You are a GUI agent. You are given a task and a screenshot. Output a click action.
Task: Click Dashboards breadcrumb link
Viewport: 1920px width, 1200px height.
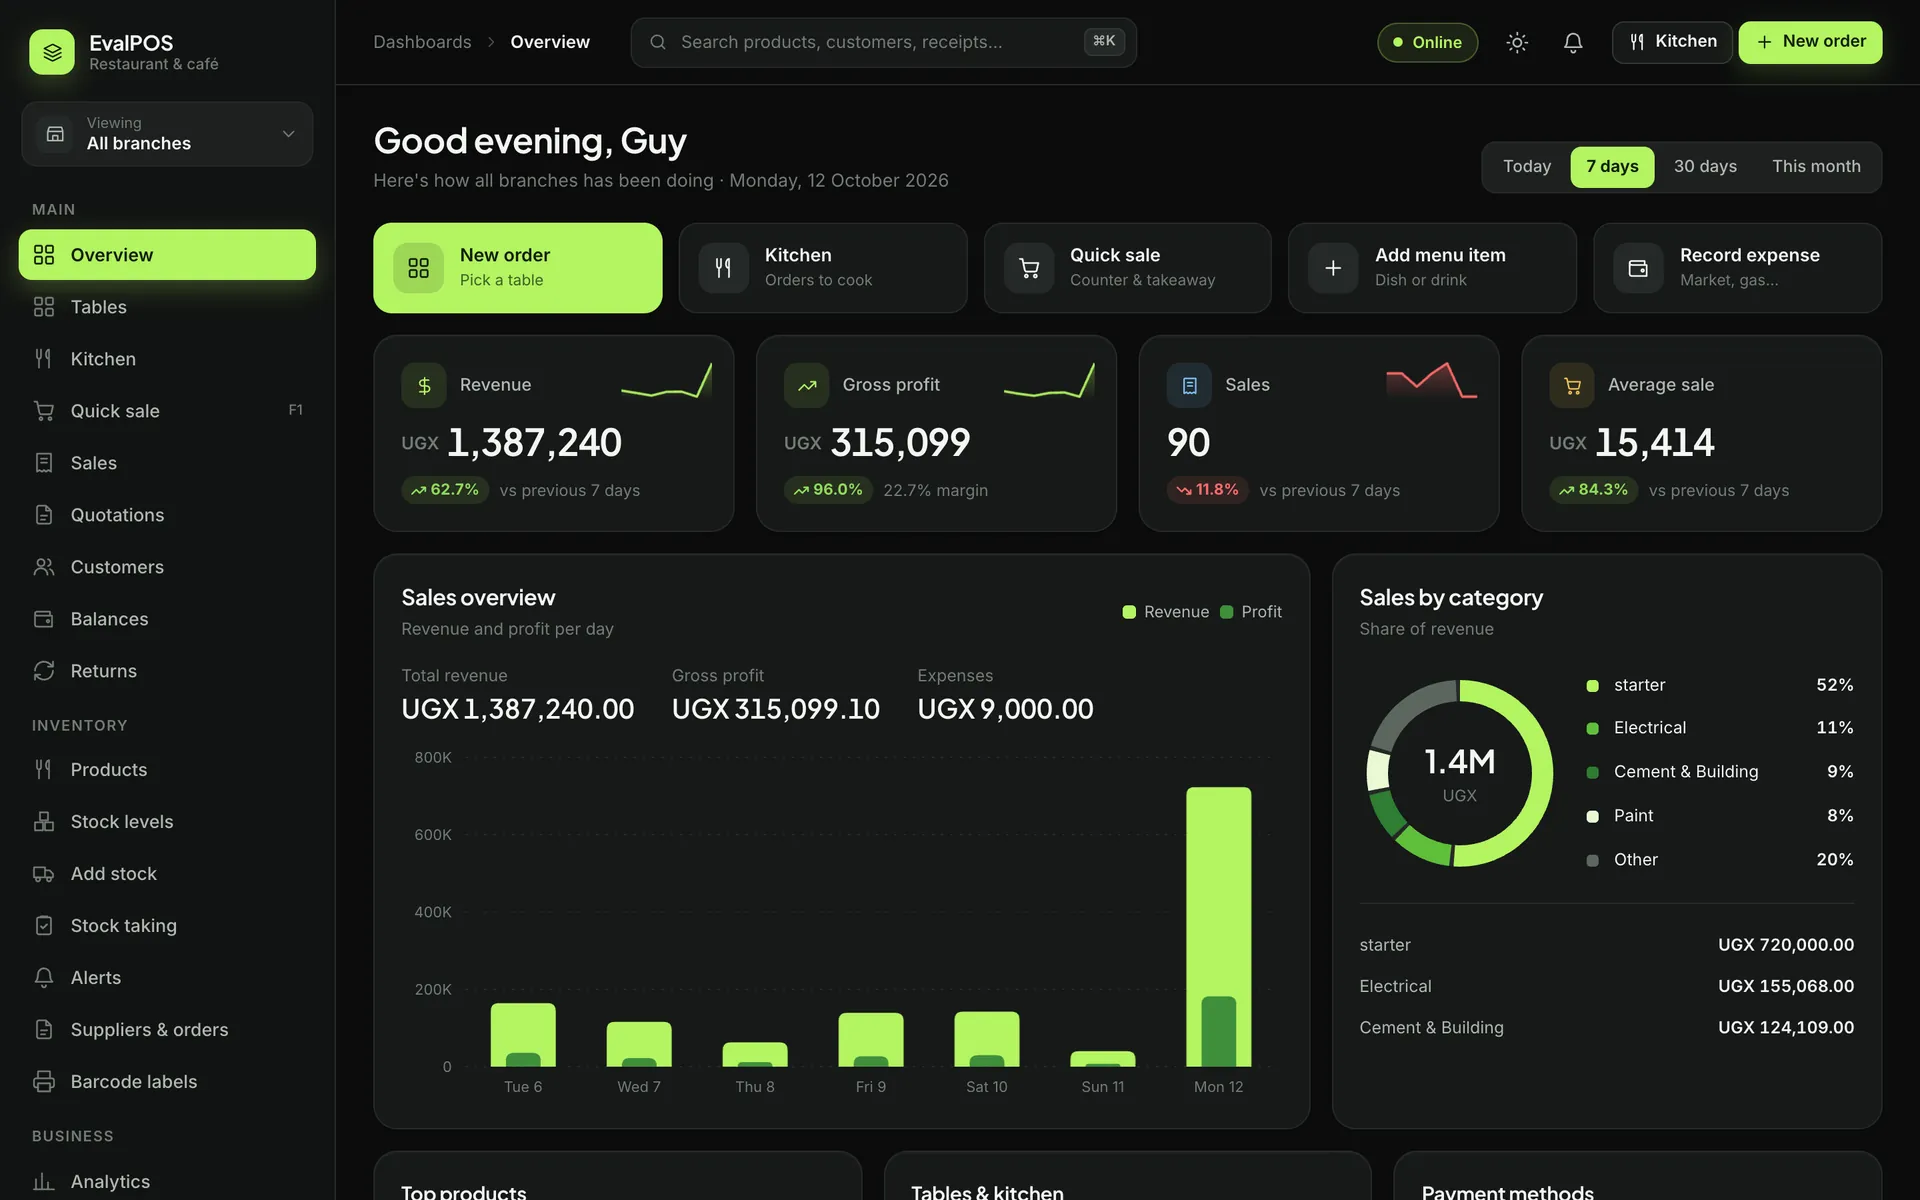[422, 42]
